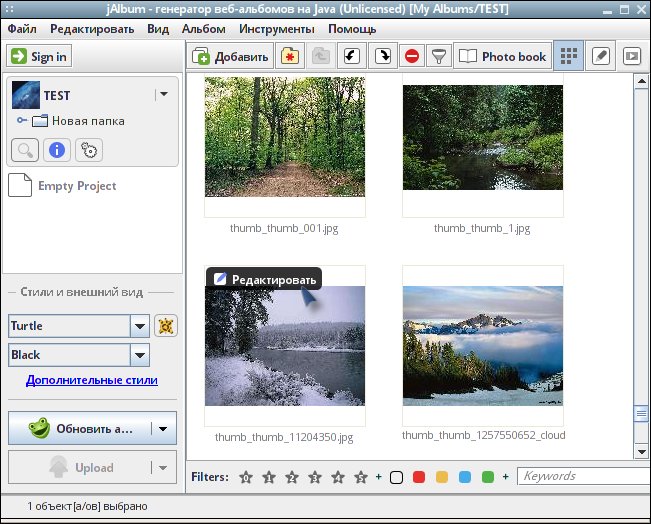Open the Редактировать menu in the menu bar
Screen dimensions: 651x524
[x=92, y=29]
